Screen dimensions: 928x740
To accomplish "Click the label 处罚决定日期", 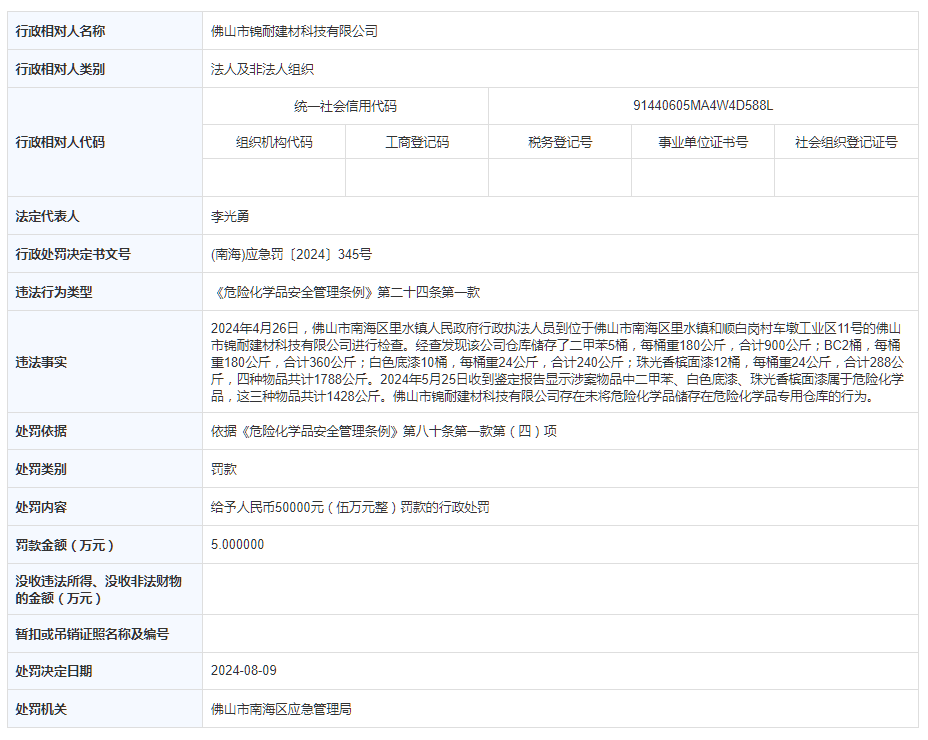I will (x=54, y=671).
